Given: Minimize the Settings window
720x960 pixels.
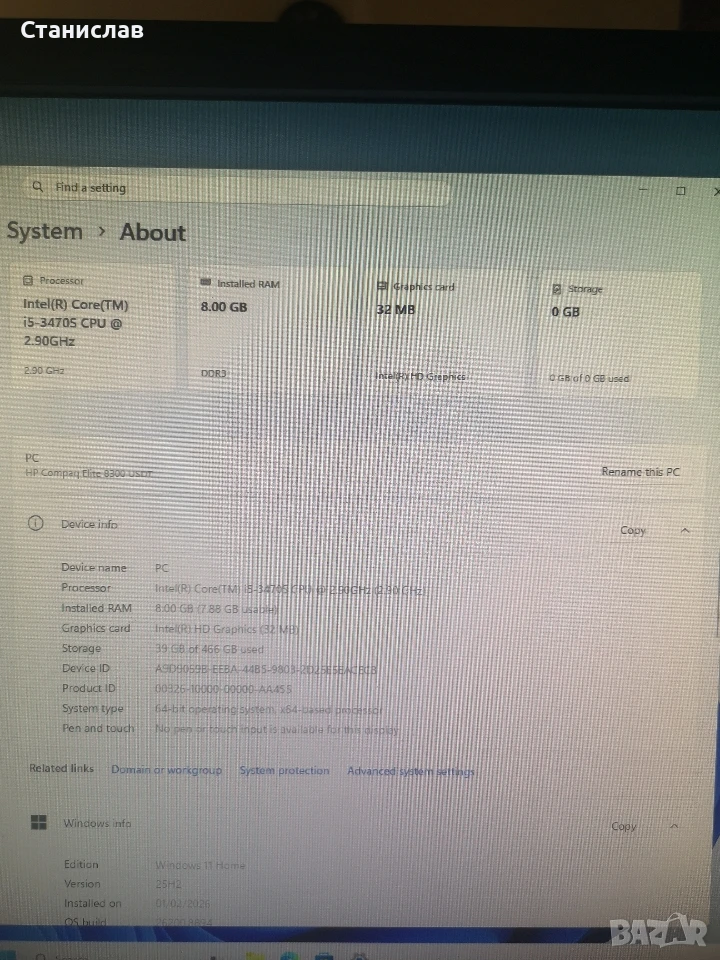Looking at the screenshot, I should (x=643, y=190).
